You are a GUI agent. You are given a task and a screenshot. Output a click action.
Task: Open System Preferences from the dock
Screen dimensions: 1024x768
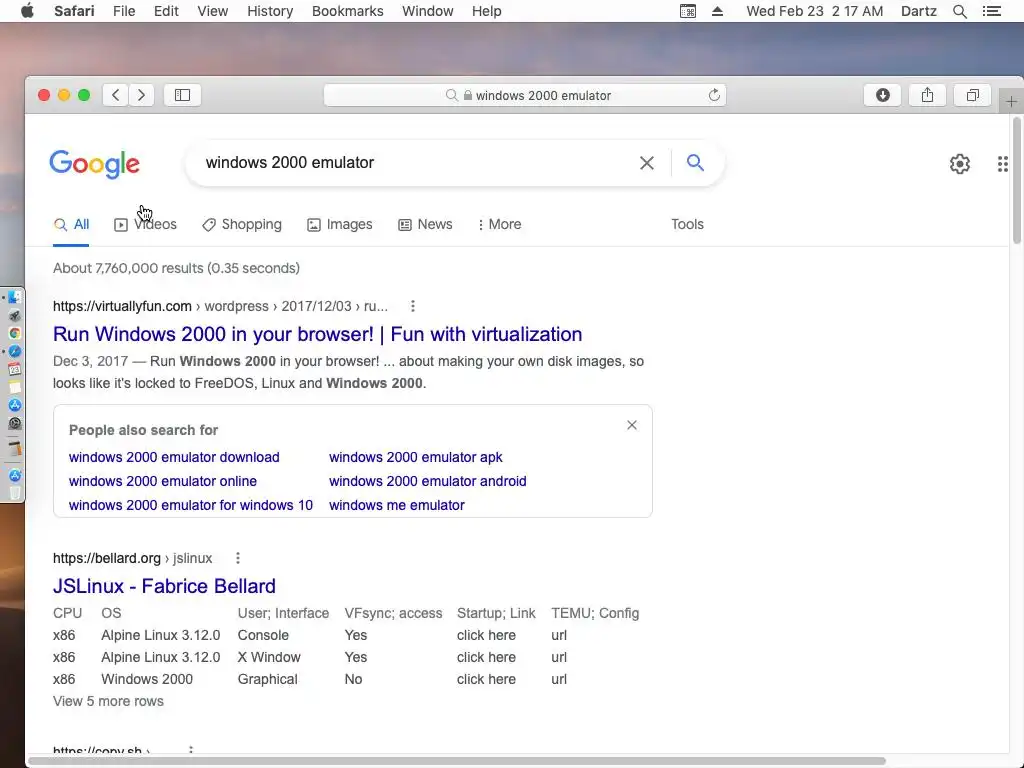[14, 423]
